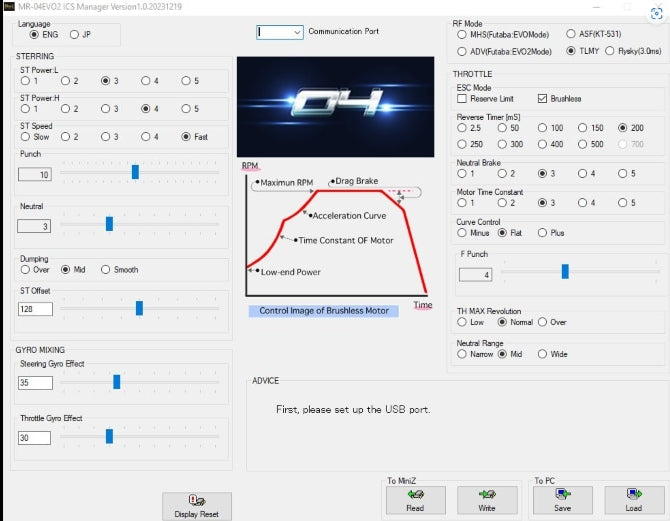Click the Write to MiniZ button
The image size is (670, 521).
coord(487,500)
